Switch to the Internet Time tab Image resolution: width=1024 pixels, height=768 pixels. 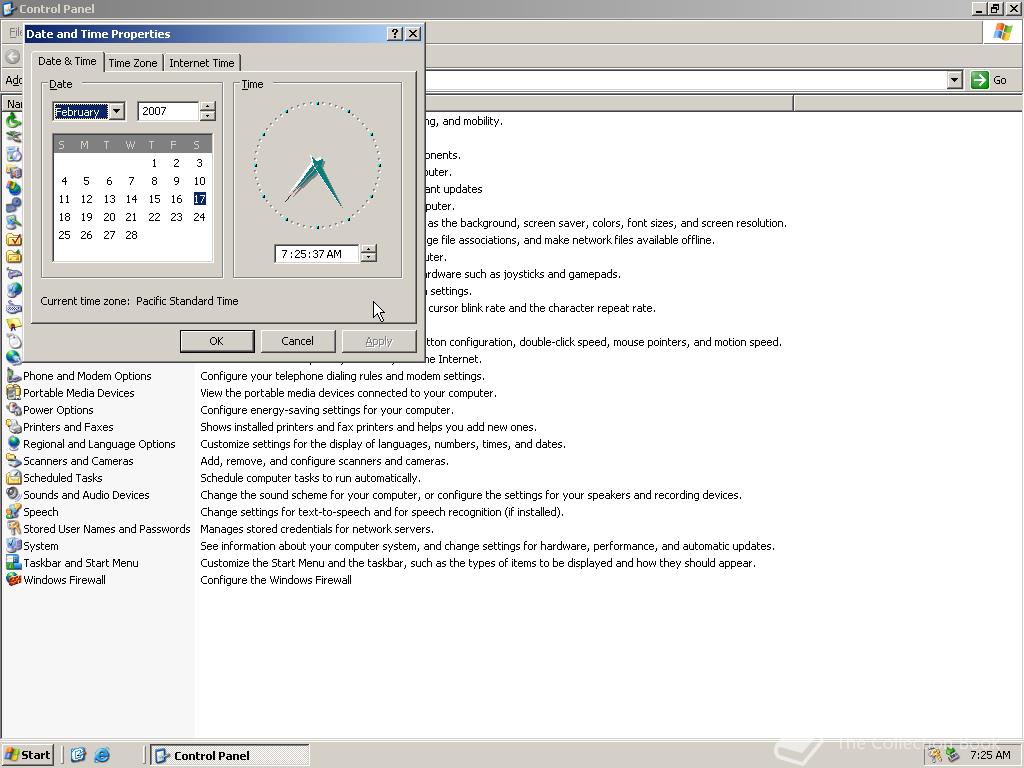click(202, 63)
